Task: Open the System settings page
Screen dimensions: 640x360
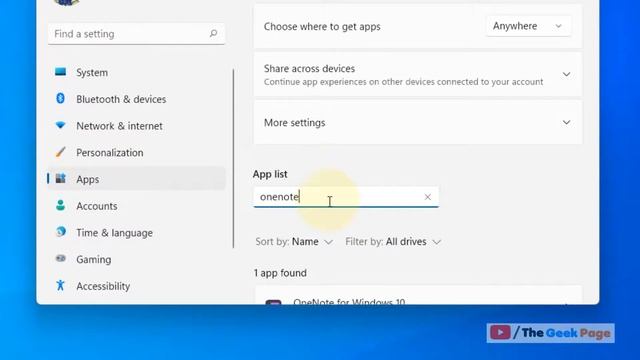Action: click(137, 72)
